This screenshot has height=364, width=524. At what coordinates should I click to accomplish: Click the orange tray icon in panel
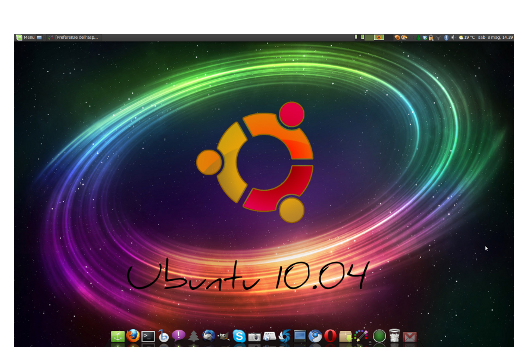397,37
